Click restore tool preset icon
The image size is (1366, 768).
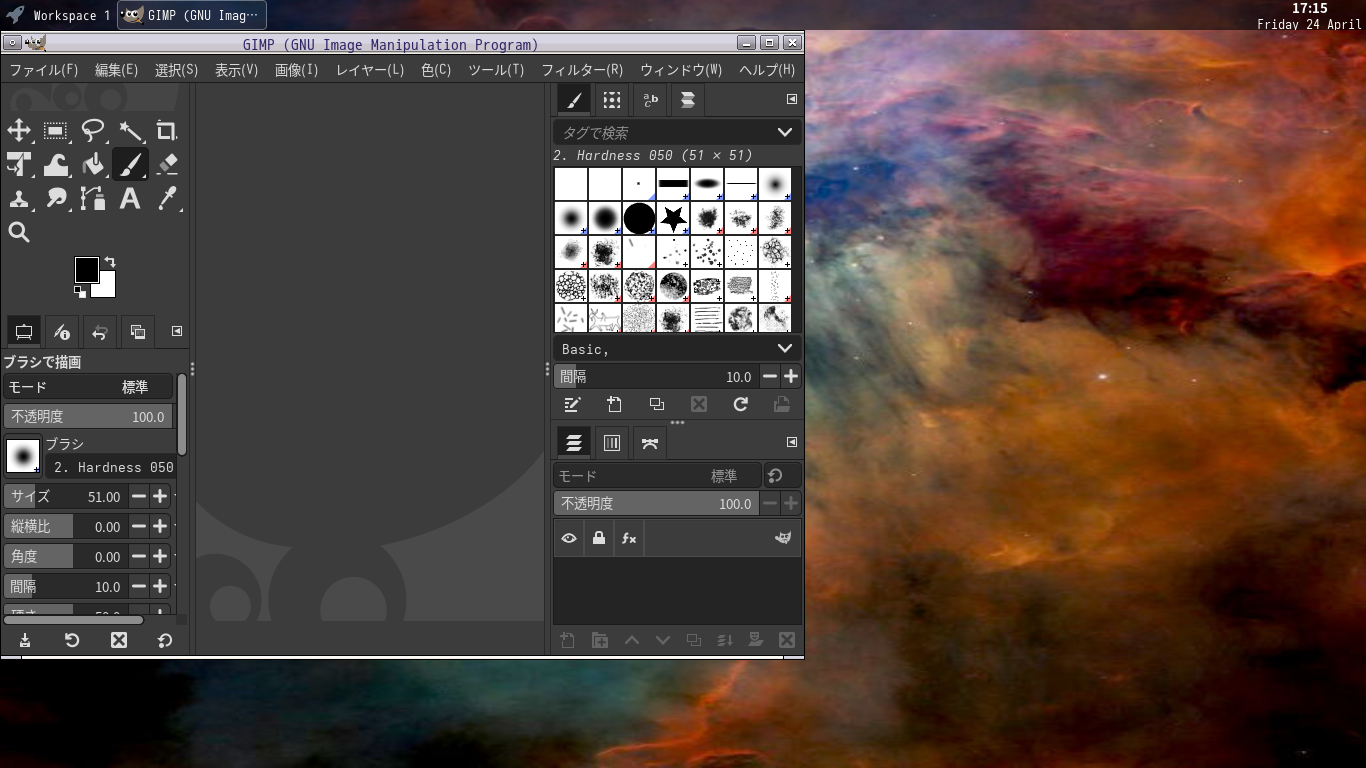pos(72,640)
